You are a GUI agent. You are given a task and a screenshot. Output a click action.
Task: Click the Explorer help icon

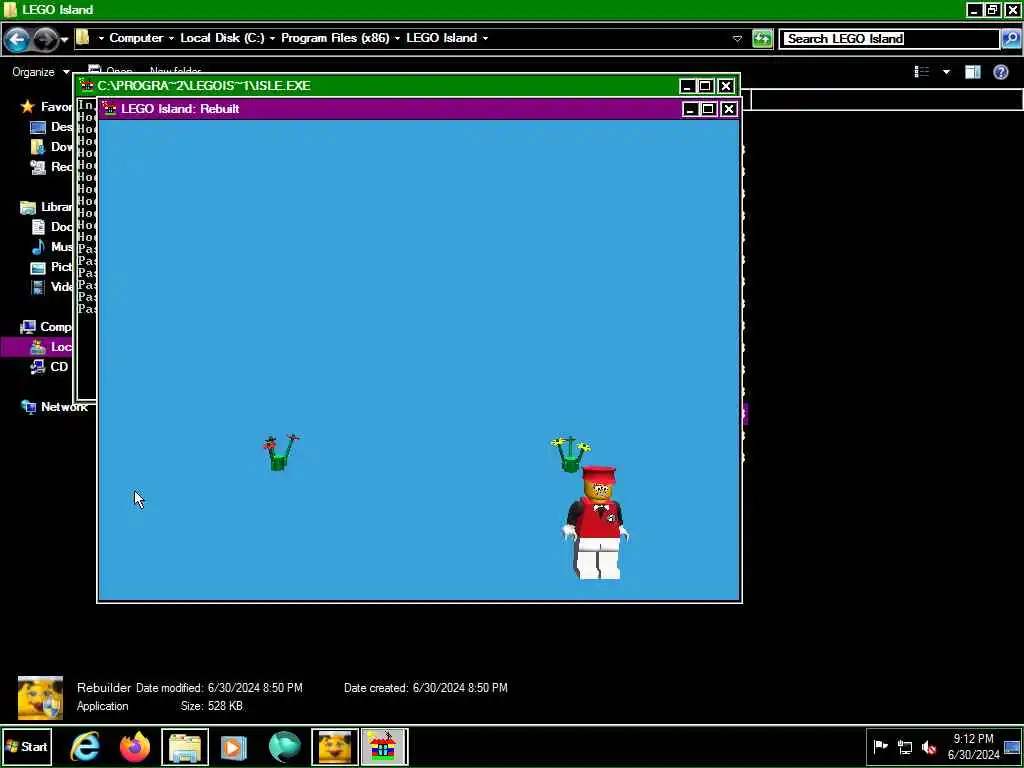1000,72
